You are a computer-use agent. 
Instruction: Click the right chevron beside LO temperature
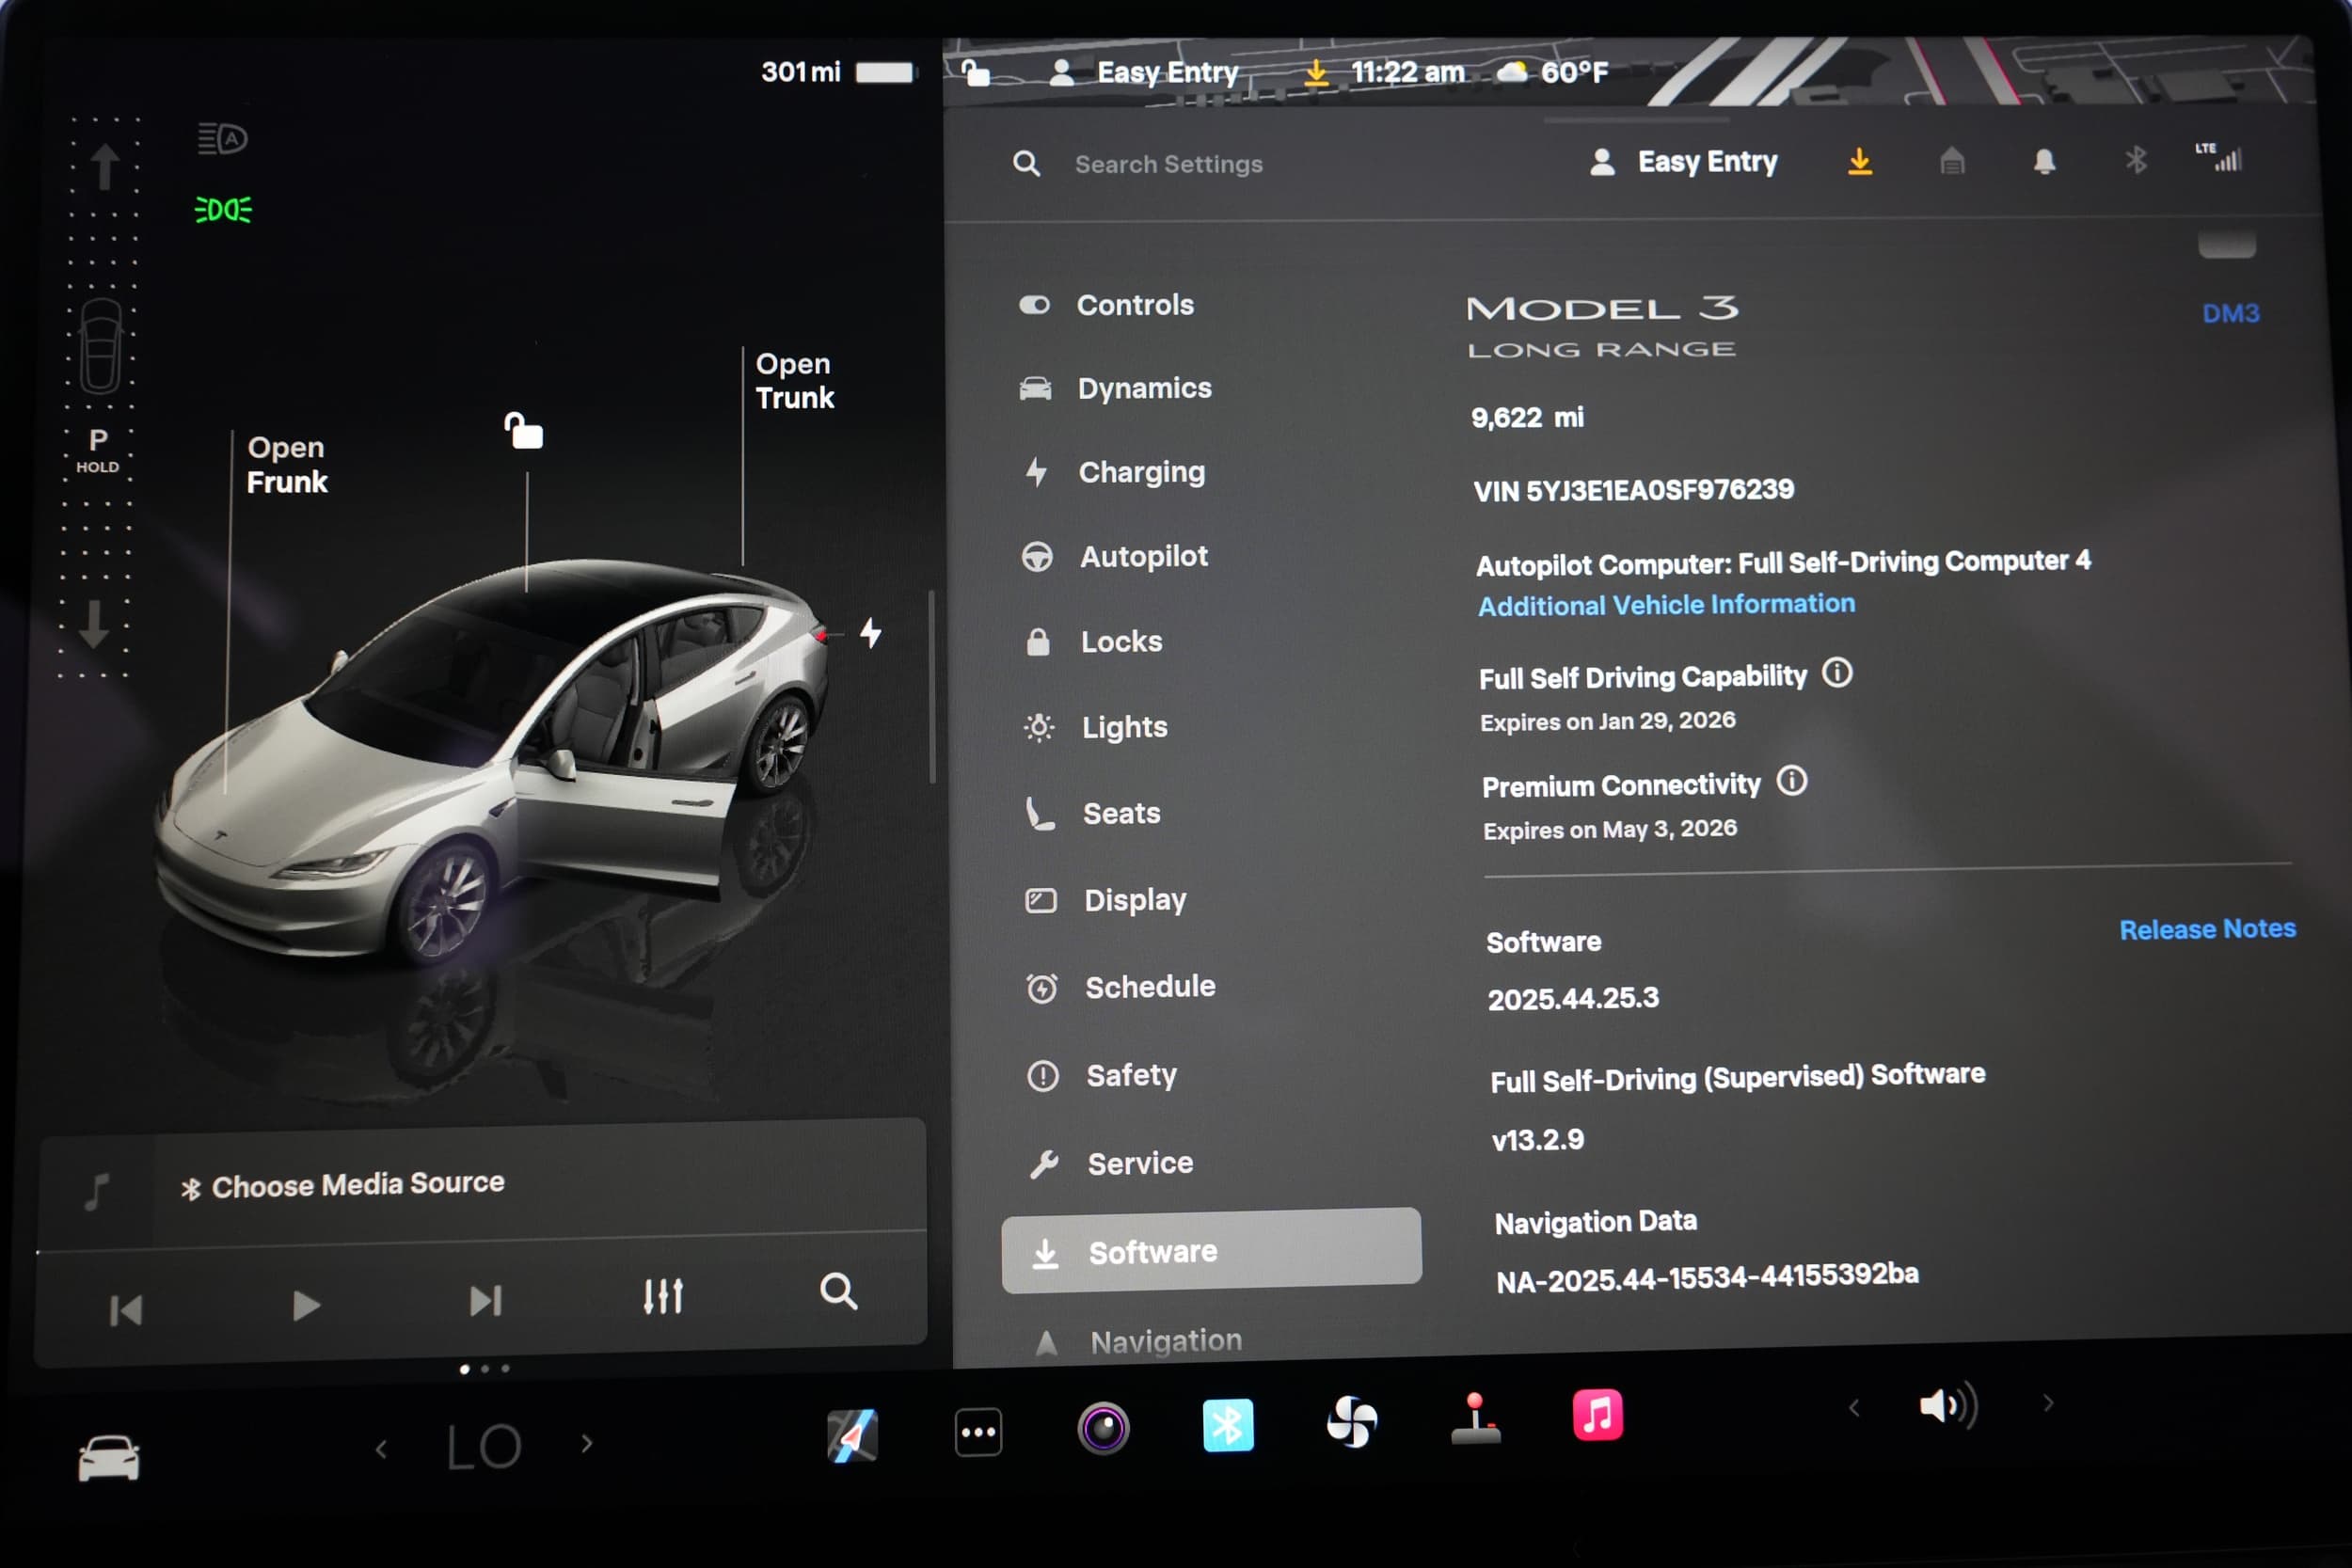point(585,1443)
